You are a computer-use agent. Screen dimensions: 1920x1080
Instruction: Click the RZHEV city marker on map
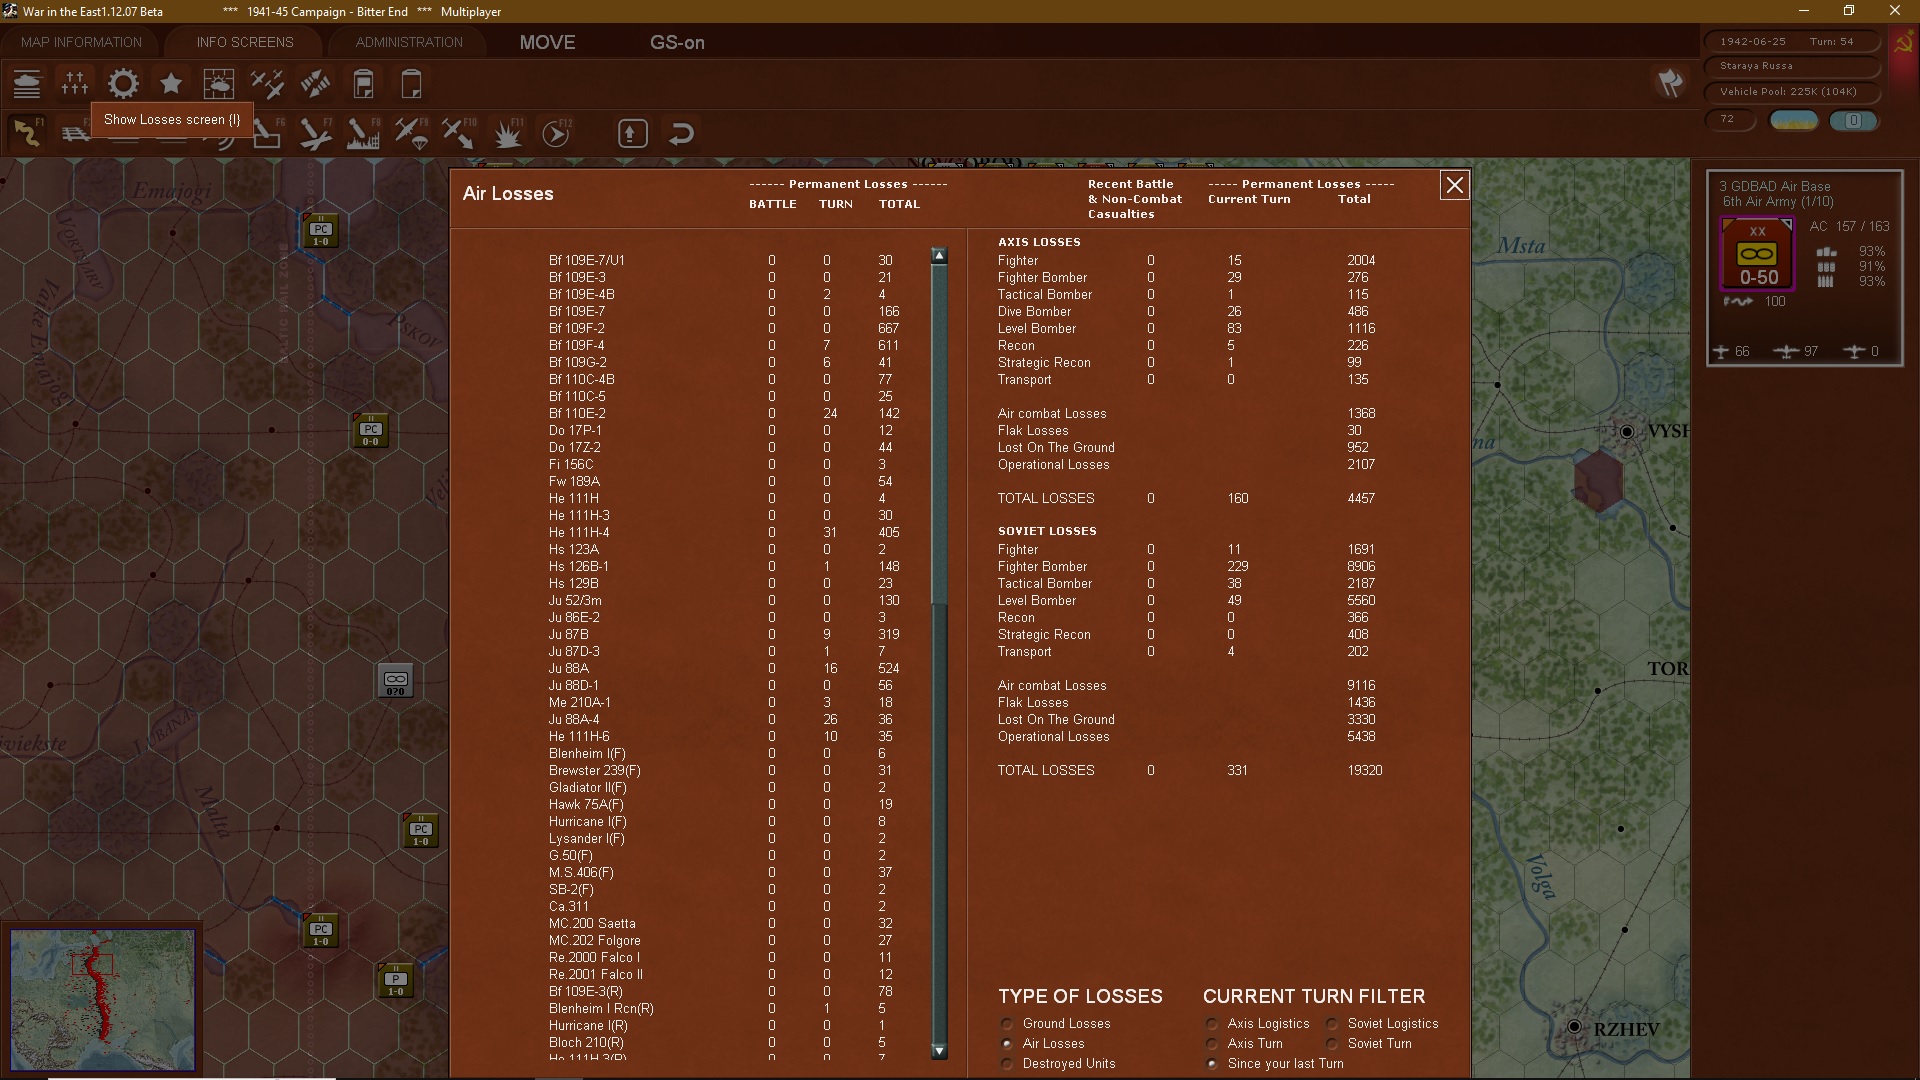tap(1574, 1027)
